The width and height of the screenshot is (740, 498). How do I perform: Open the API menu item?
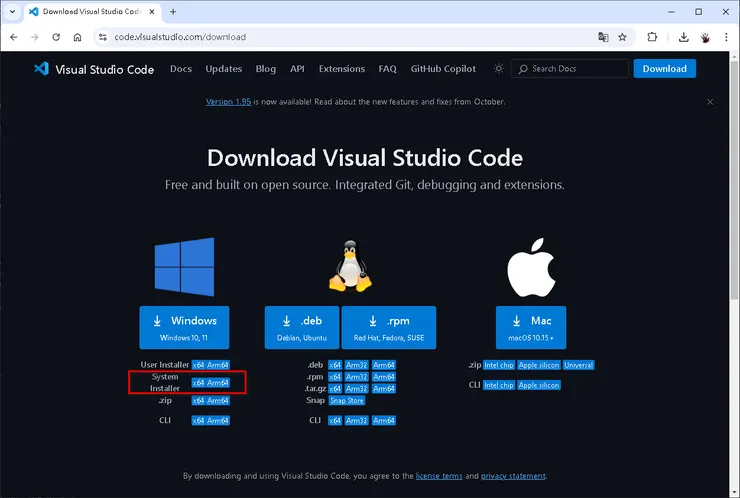297,69
